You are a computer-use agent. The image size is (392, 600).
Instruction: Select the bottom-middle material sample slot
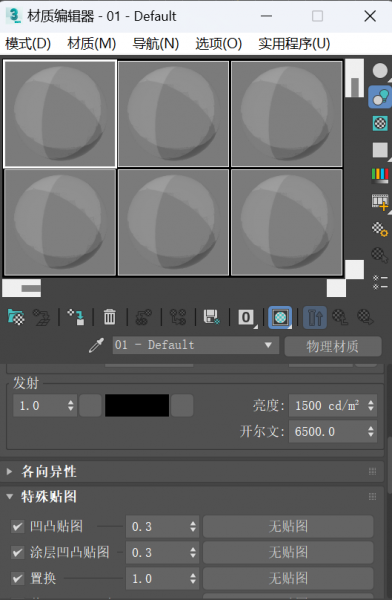[173, 222]
